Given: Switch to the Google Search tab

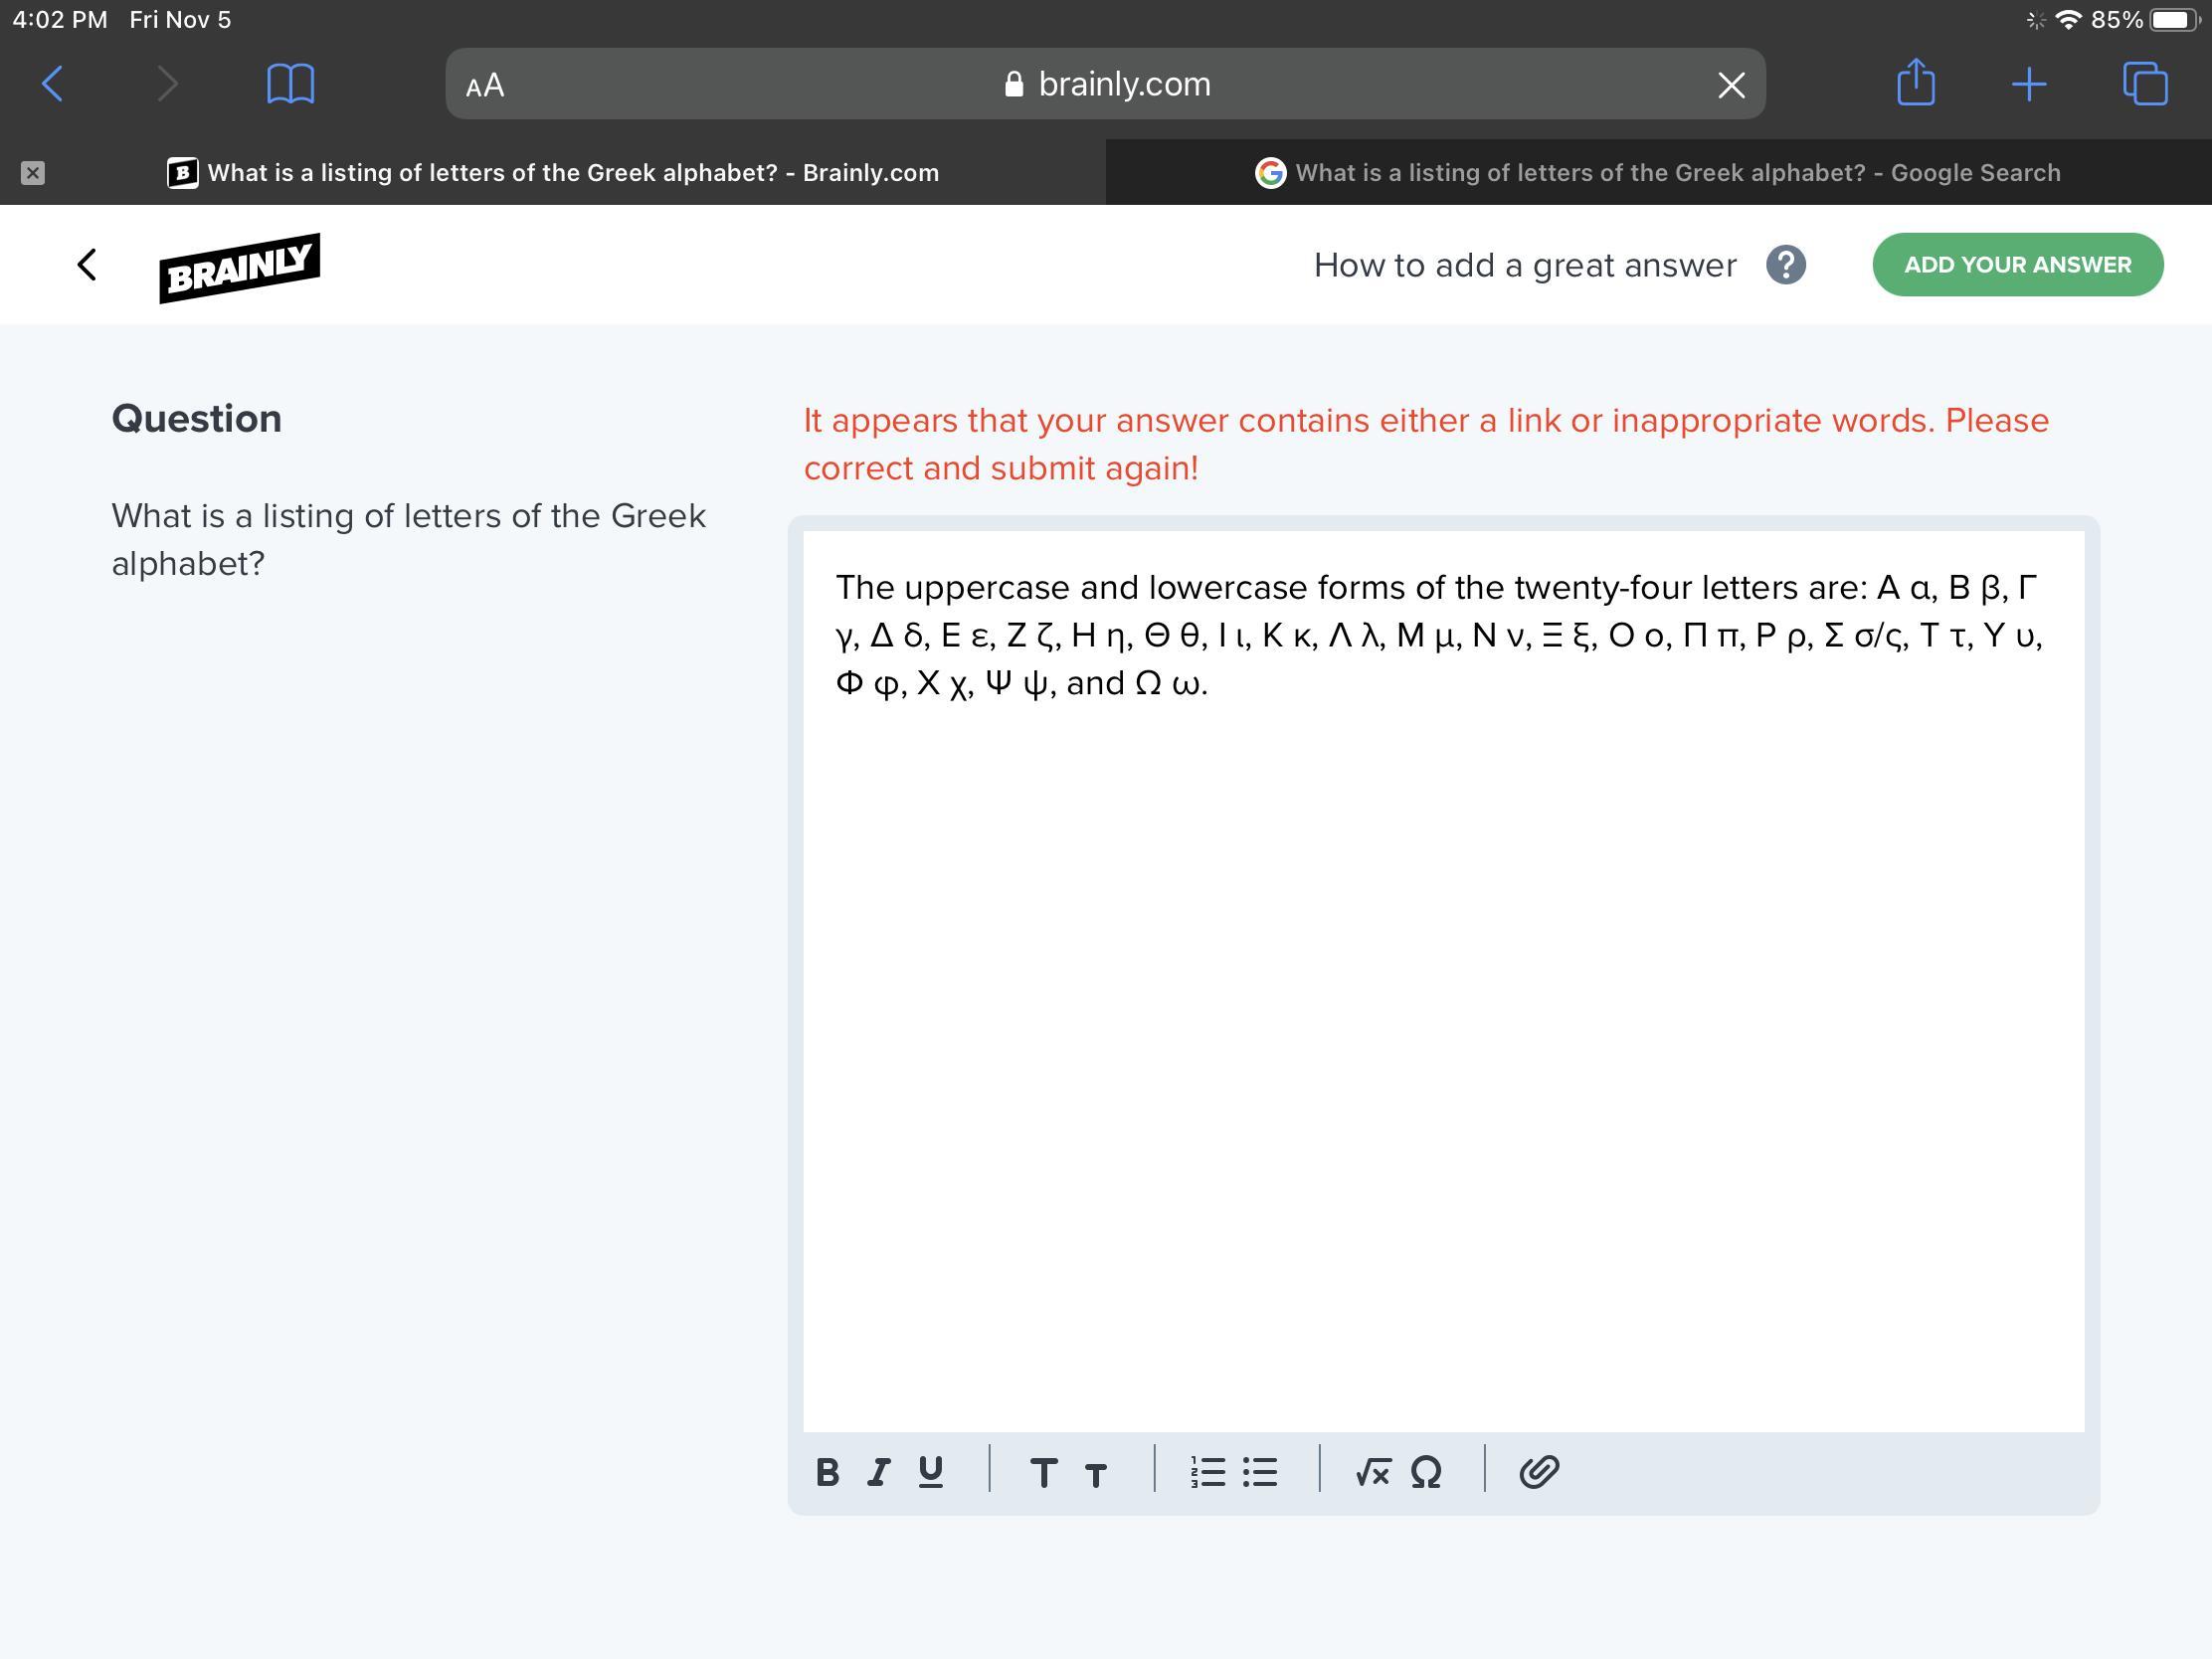Looking at the screenshot, I should 1658,173.
